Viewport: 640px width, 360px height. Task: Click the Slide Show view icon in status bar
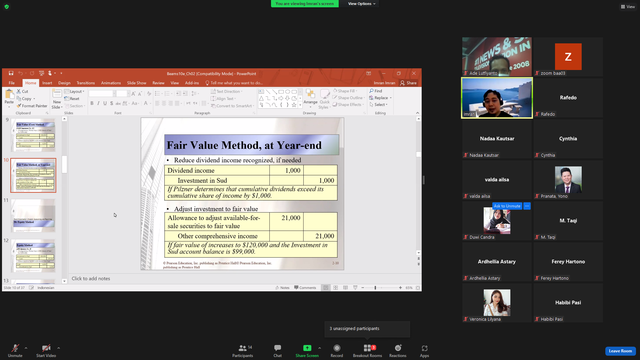click(355, 288)
